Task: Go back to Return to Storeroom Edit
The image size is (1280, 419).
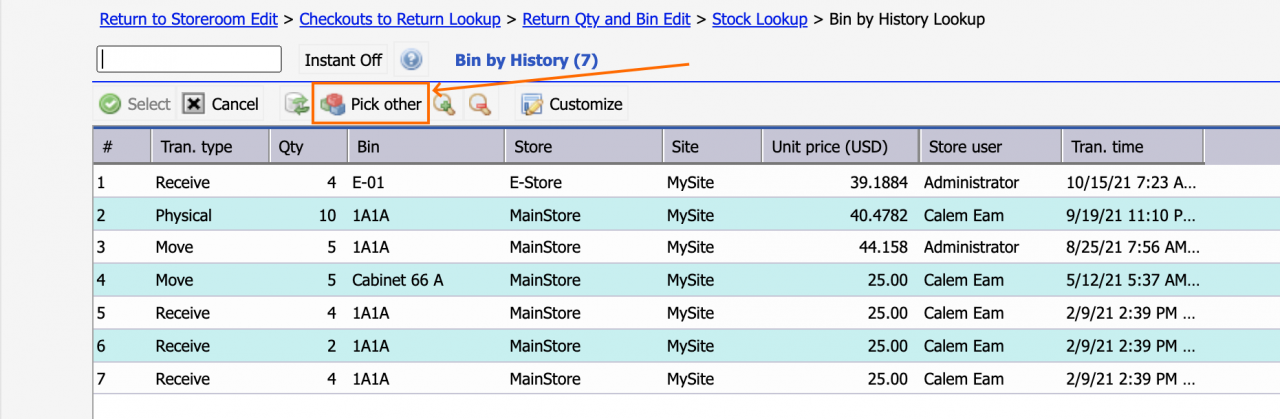Action: [x=189, y=19]
